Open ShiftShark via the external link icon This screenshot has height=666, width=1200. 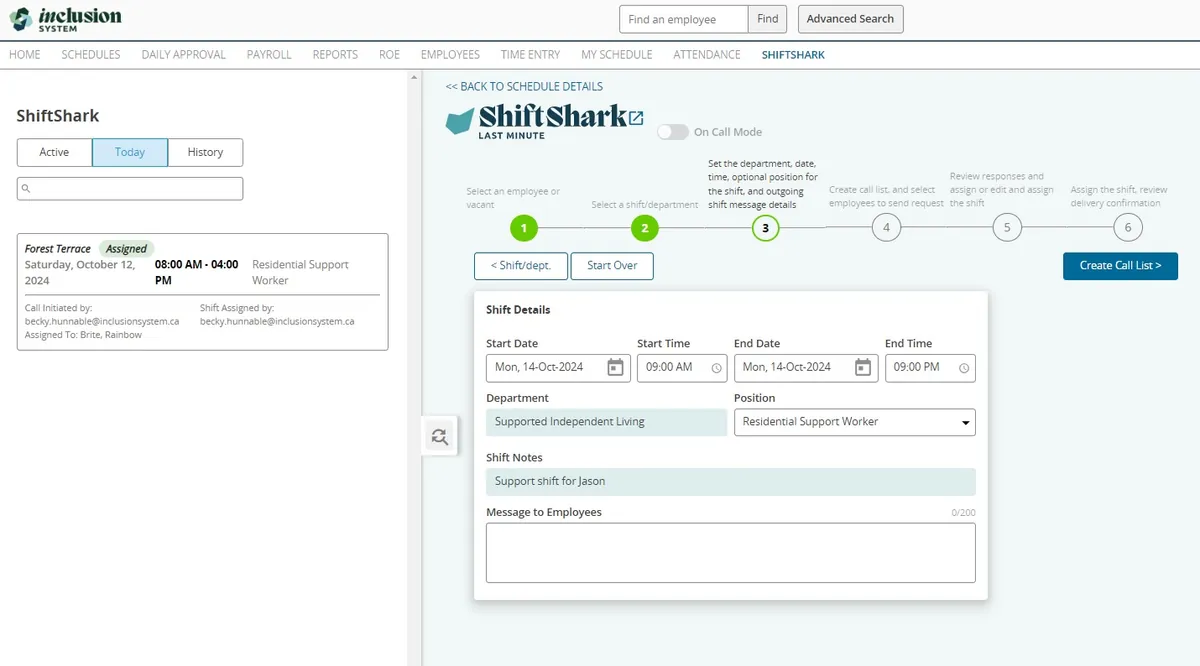(637, 119)
